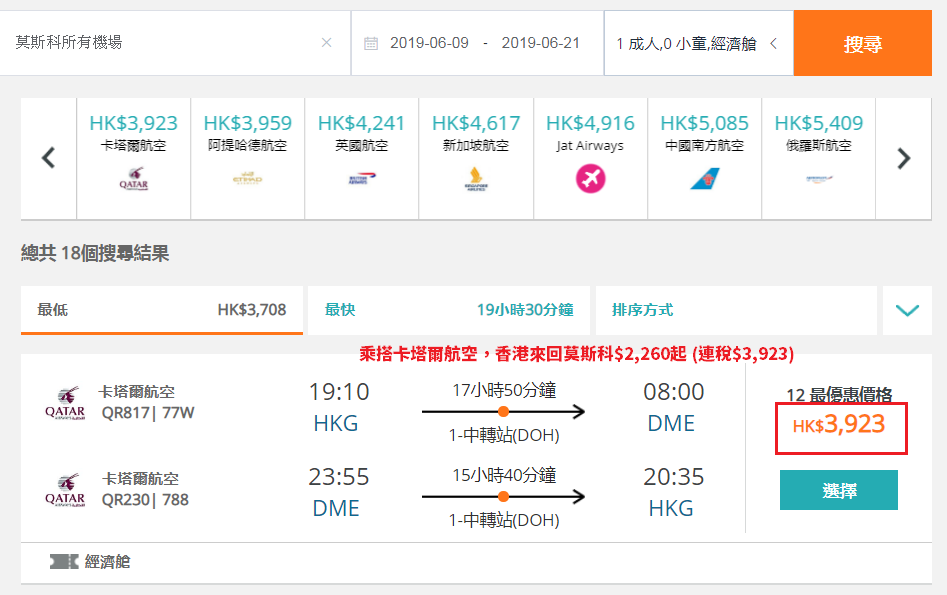Viewport: 947px width, 595px height.
Task: Click the teal 選擇 select button
Action: [839, 490]
